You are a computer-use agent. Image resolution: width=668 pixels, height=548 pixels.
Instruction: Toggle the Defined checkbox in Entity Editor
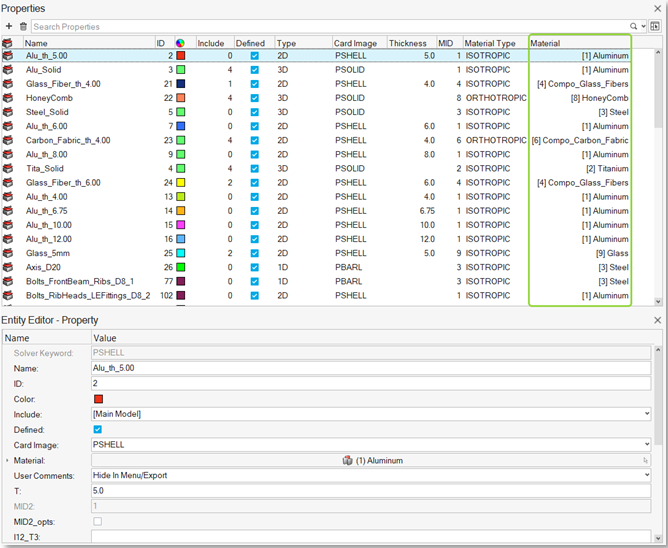(x=98, y=429)
